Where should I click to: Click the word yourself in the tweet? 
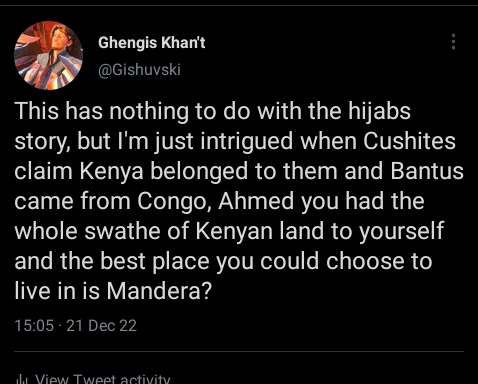[x=401, y=231]
